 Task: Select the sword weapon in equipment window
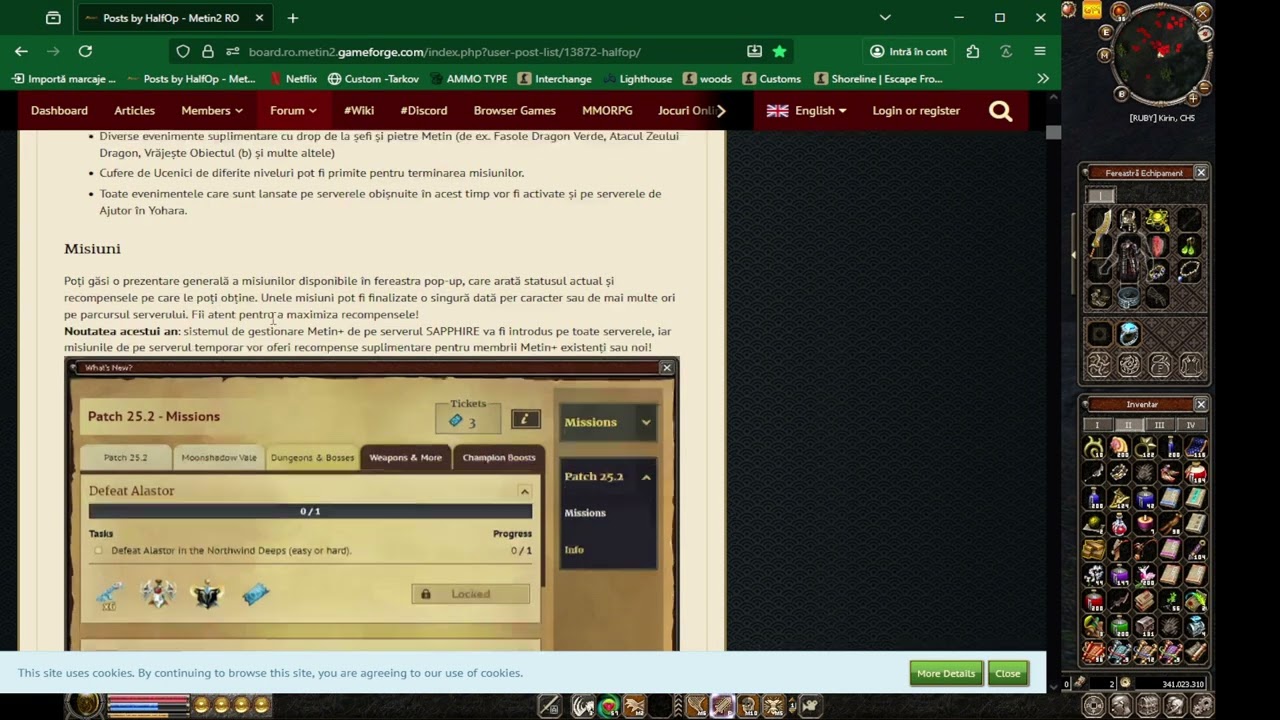[1099, 232]
